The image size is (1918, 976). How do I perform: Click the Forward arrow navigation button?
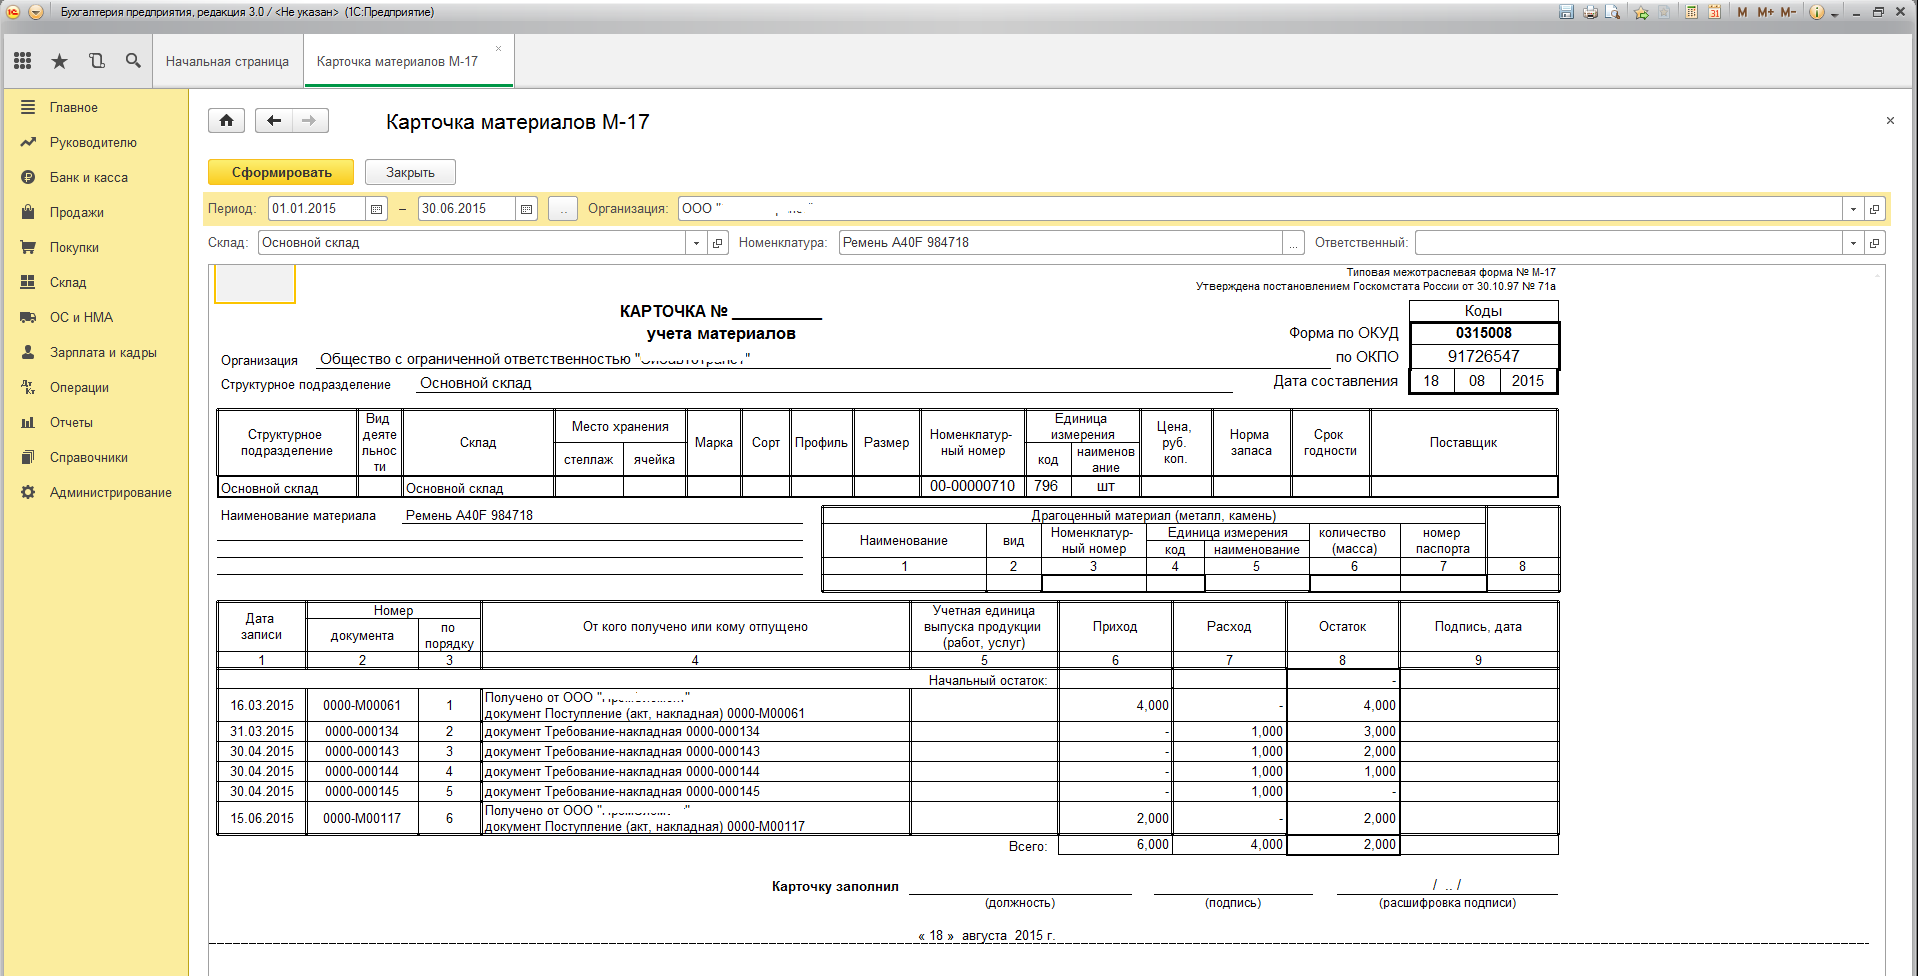310,121
